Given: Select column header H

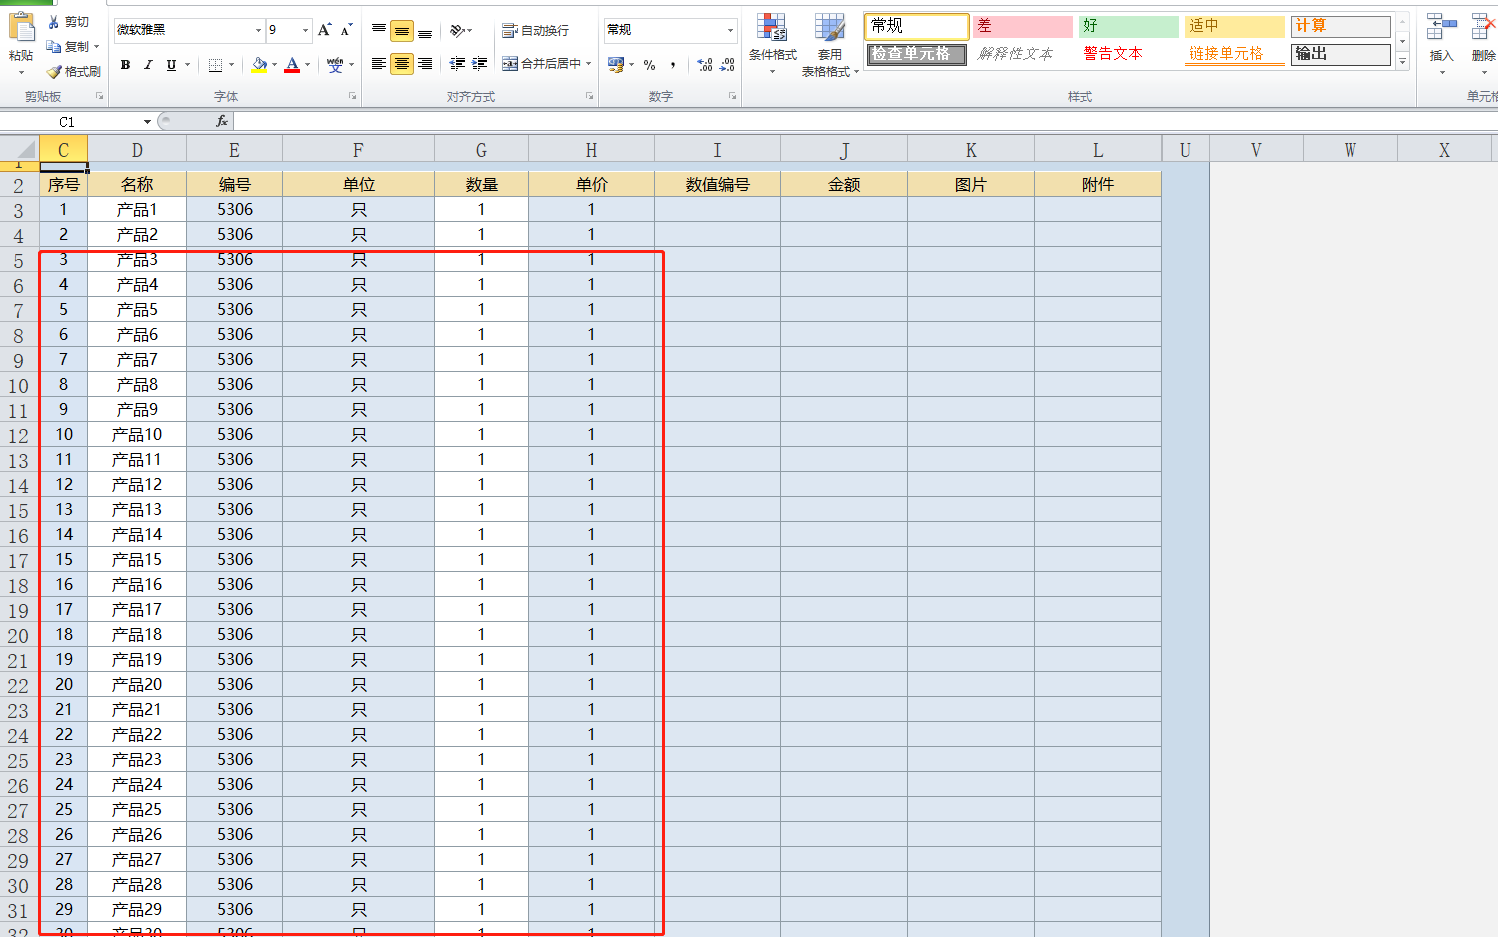Looking at the screenshot, I should tap(591, 150).
